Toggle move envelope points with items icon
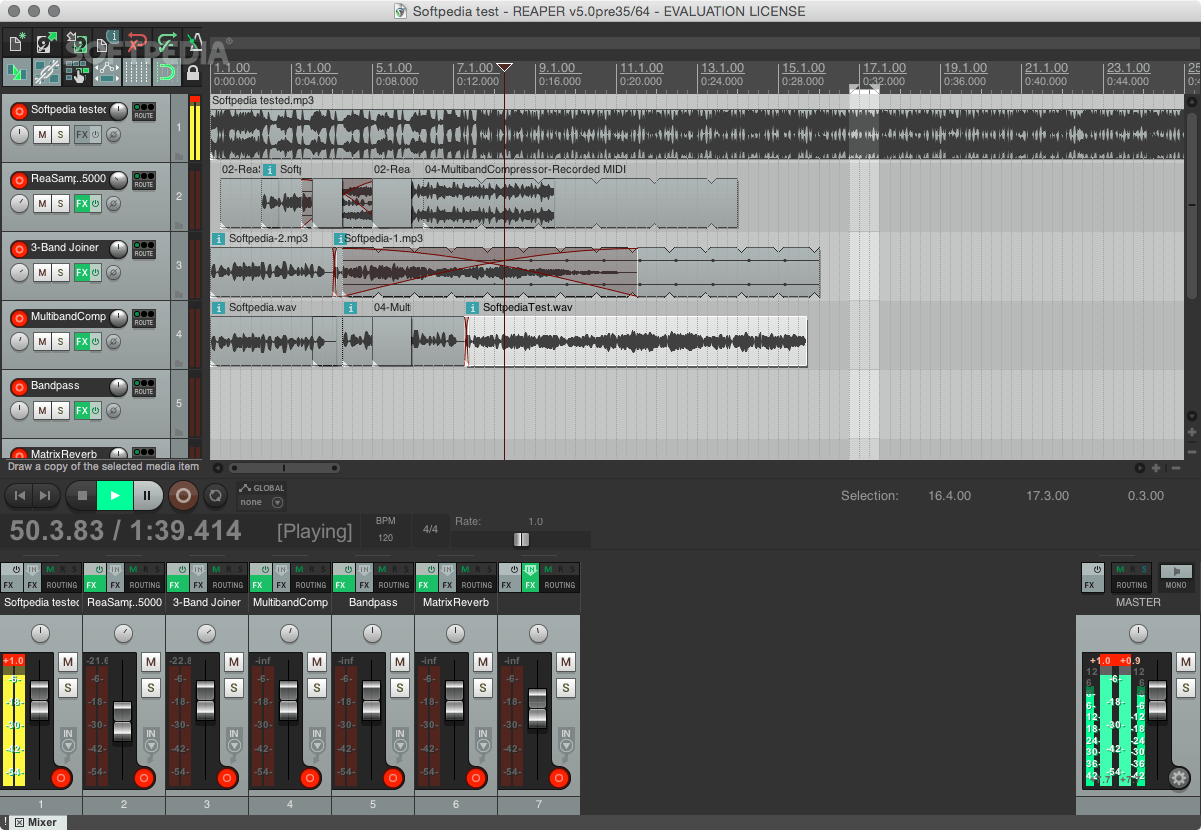Image resolution: width=1201 pixels, height=830 pixels. 106,72
